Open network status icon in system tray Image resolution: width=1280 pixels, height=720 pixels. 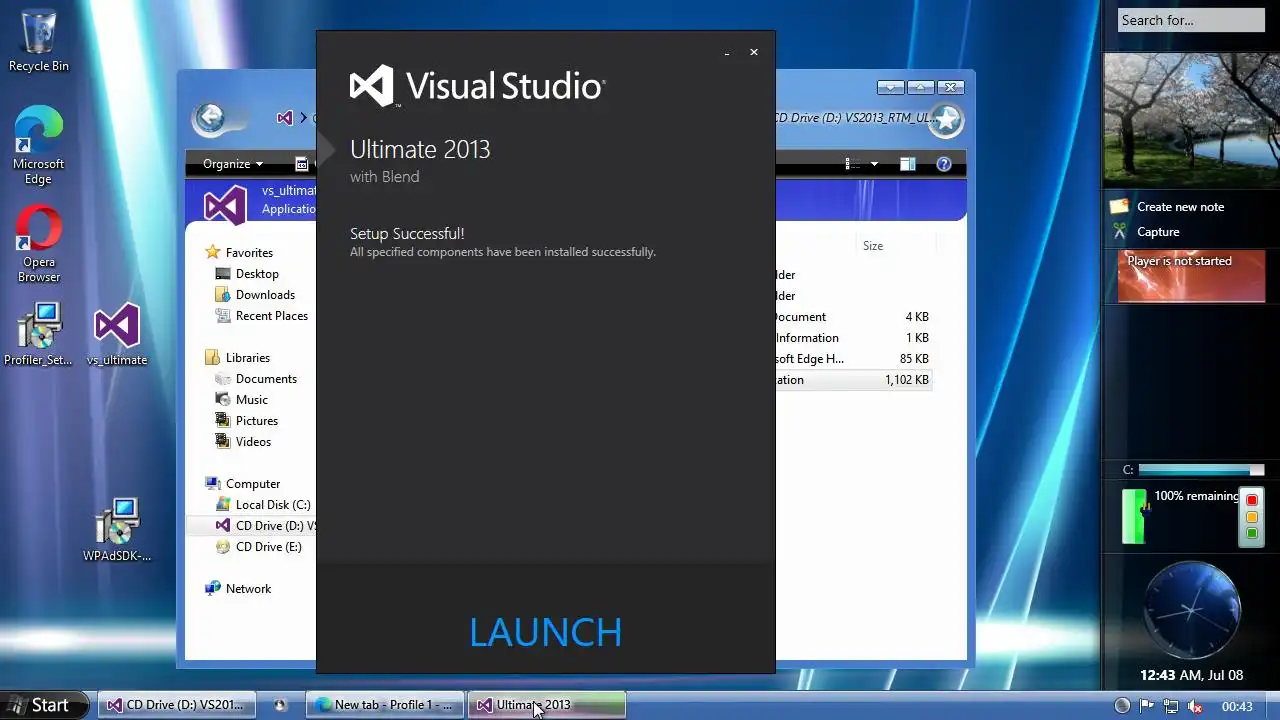pyautogui.click(x=1171, y=706)
